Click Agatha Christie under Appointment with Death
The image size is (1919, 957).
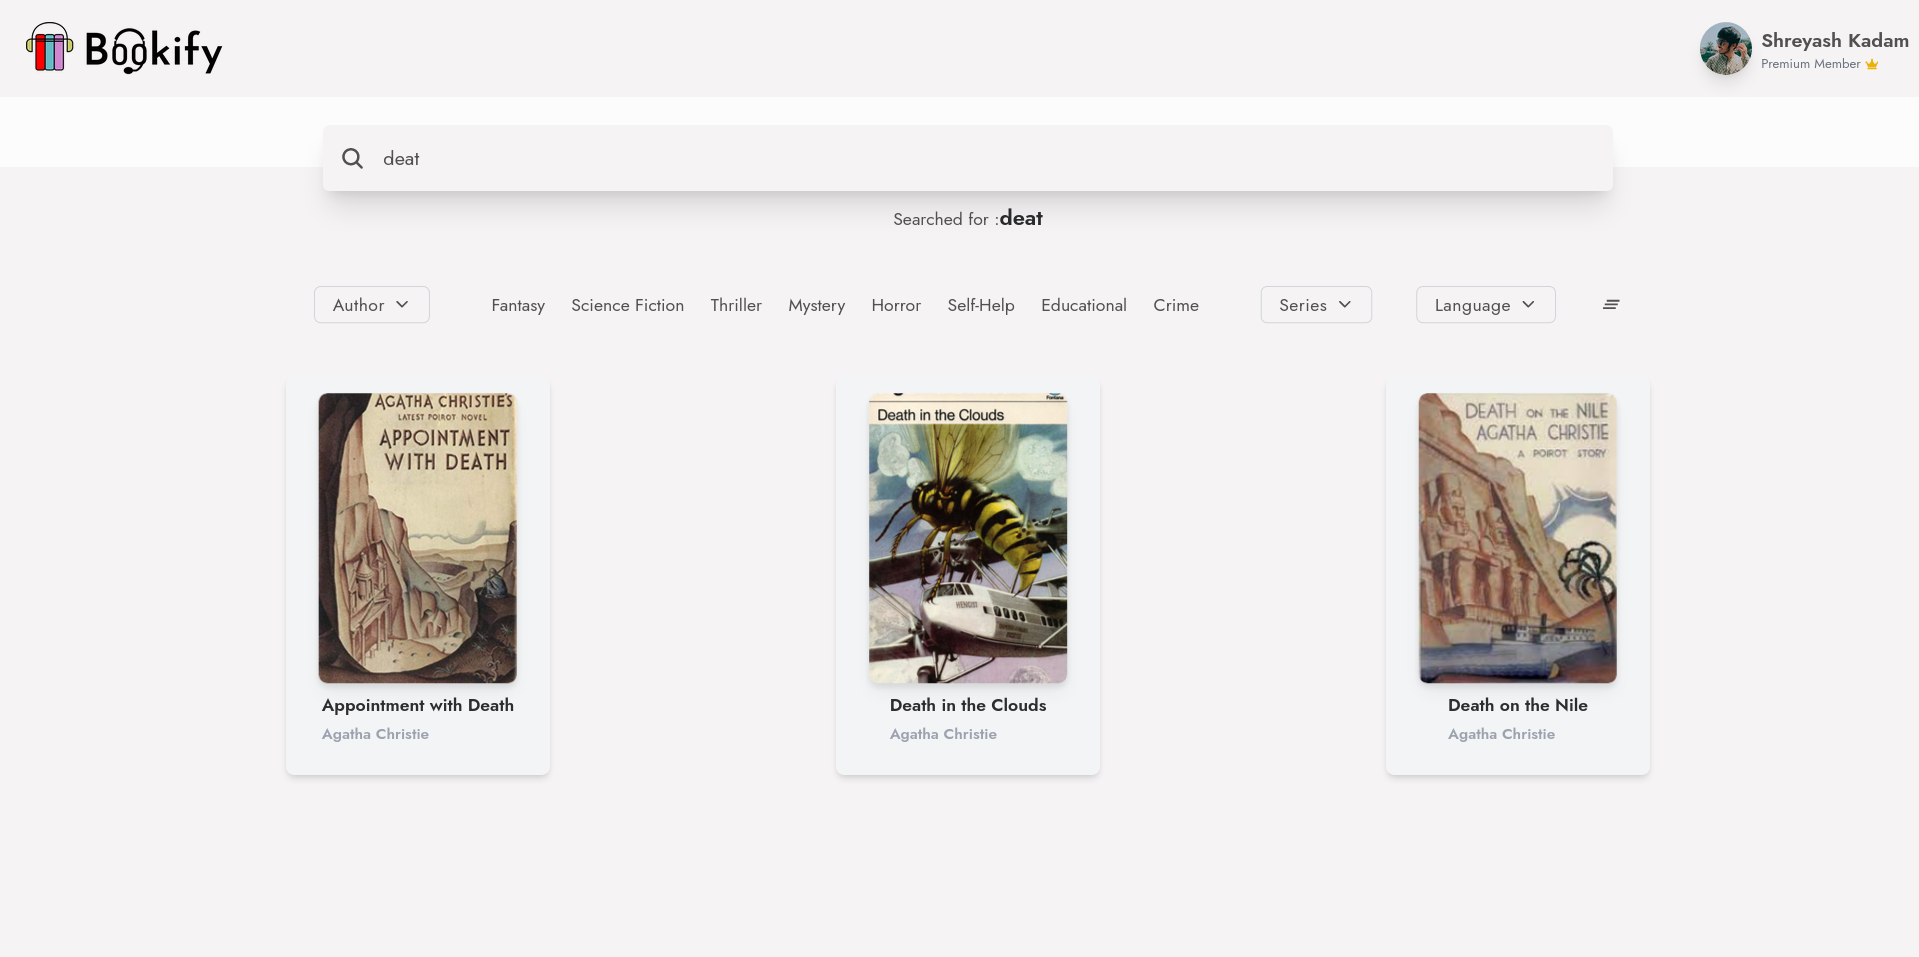(375, 734)
